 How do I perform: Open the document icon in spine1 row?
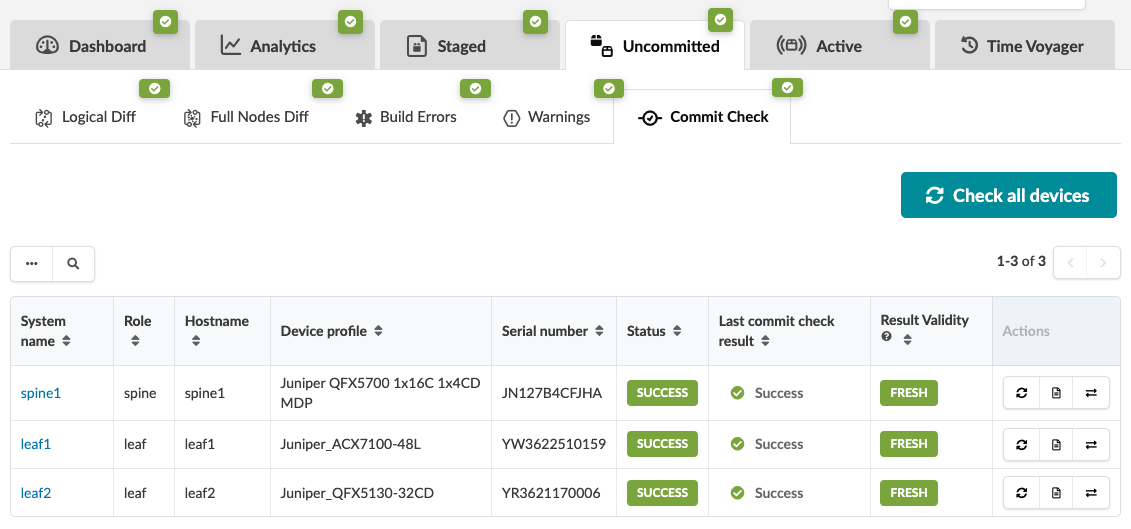coord(1056,393)
